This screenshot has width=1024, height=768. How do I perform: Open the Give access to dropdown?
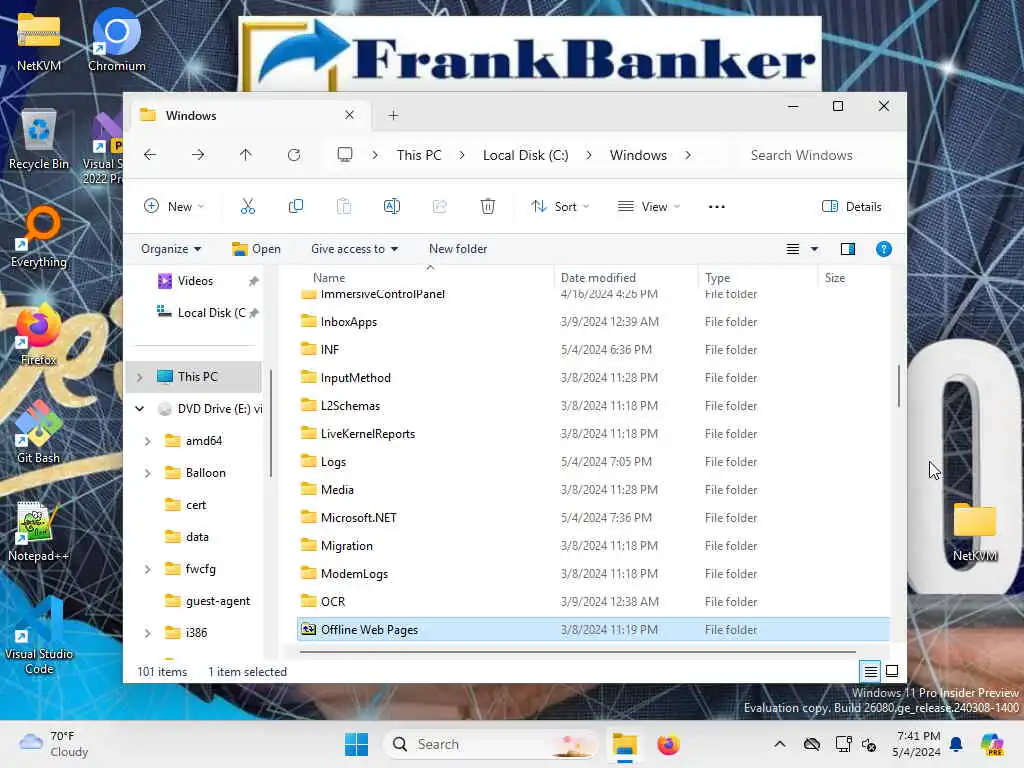355,249
